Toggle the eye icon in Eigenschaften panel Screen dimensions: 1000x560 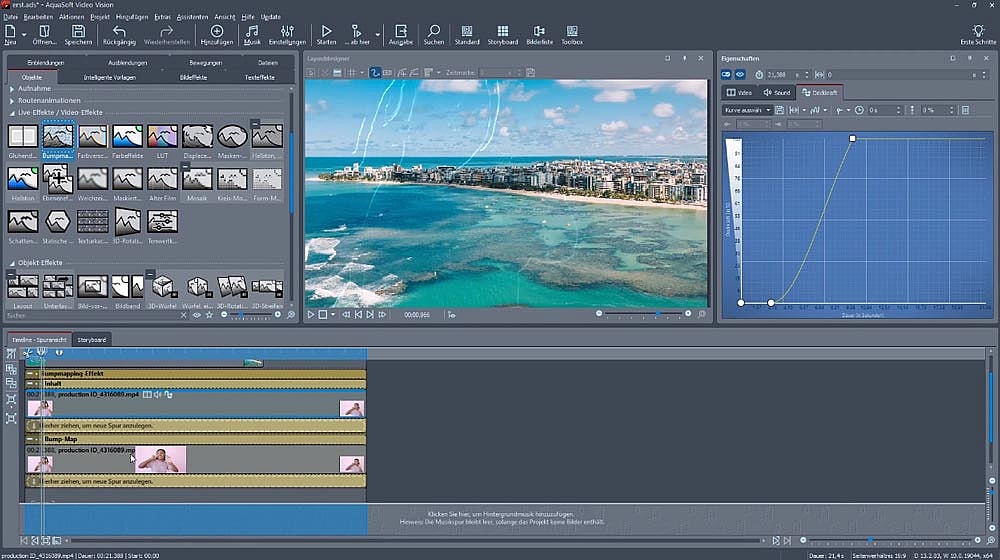click(x=741, y=75)
